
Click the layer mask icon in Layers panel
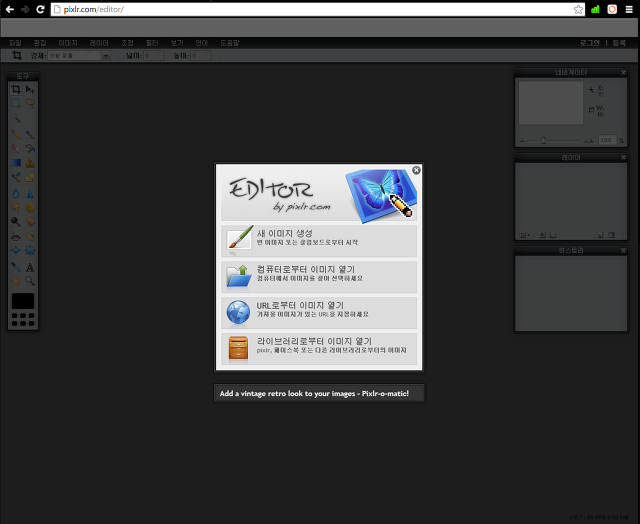coord(542,235)
